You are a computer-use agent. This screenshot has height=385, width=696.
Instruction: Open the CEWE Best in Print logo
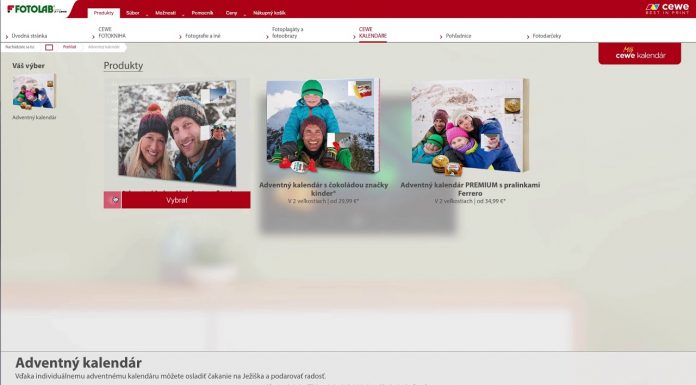(667, 9)
